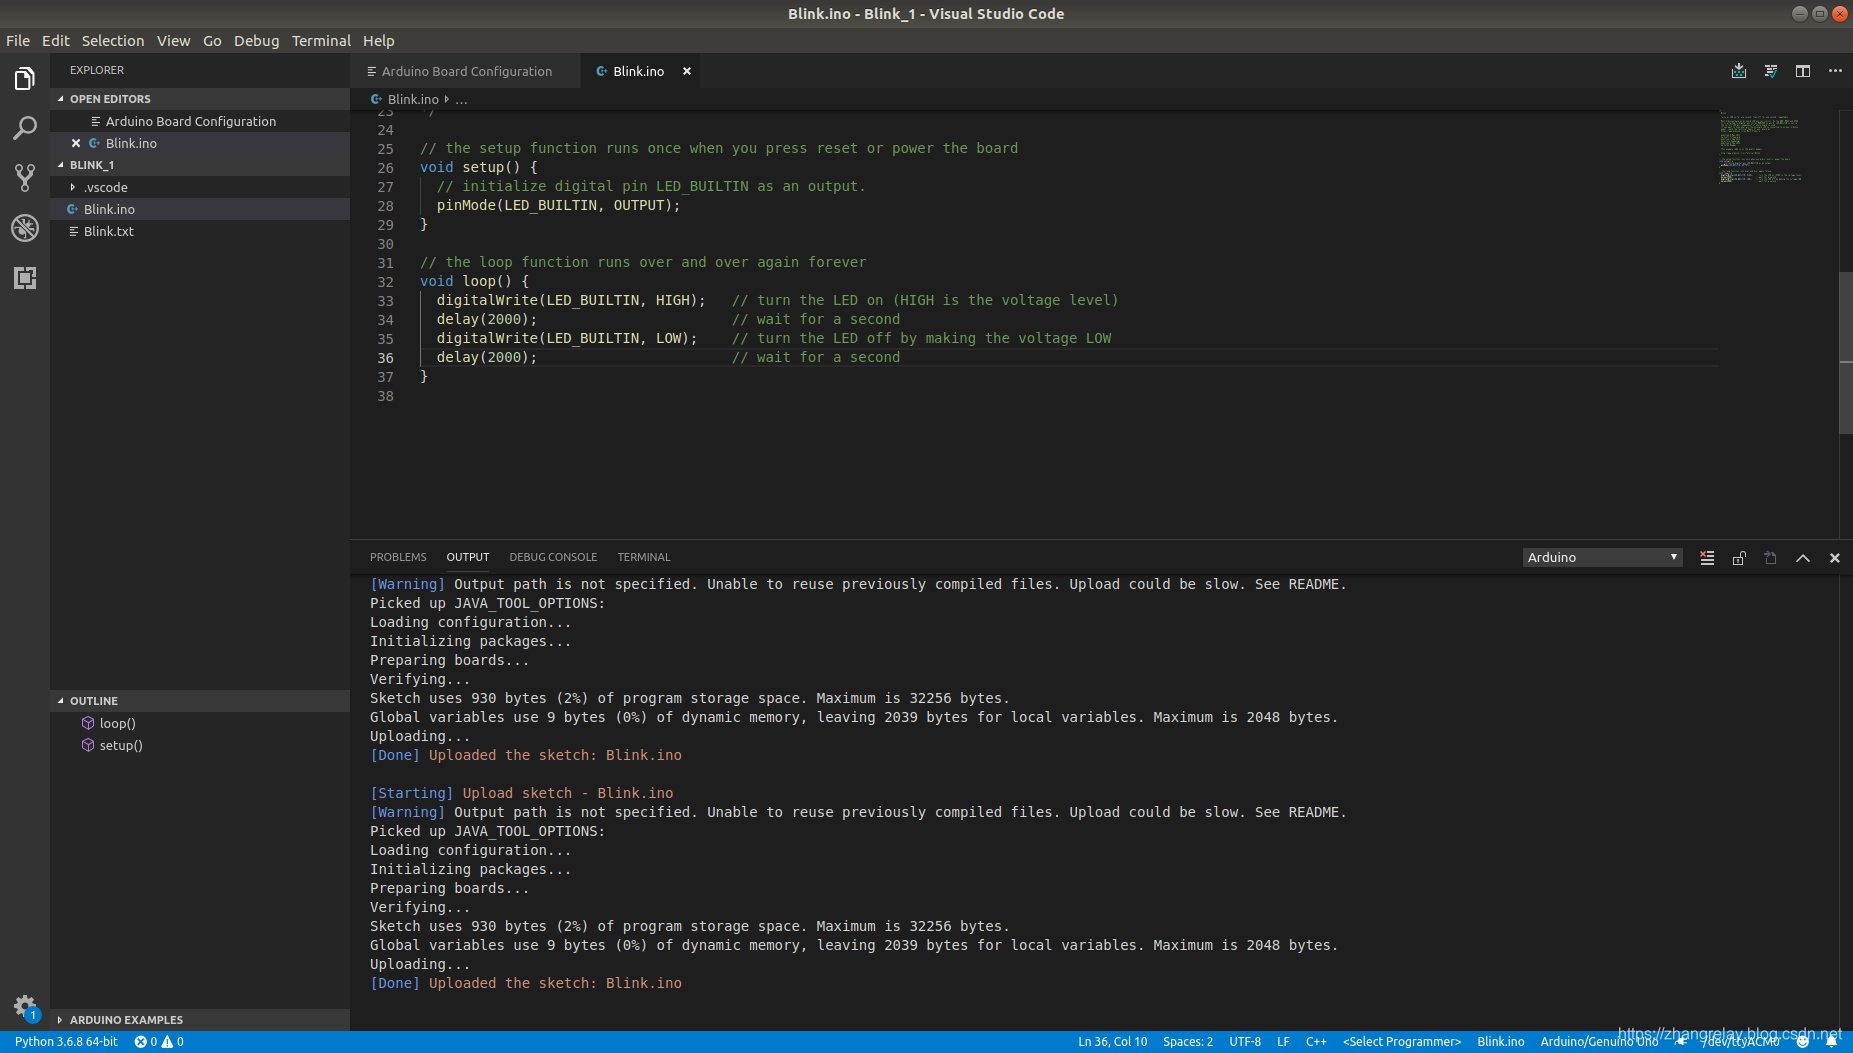Collapse the BLINK_1 folder section
Image resolution: width=1853 pixels, height=1053 pixels.
click(200, 165)
